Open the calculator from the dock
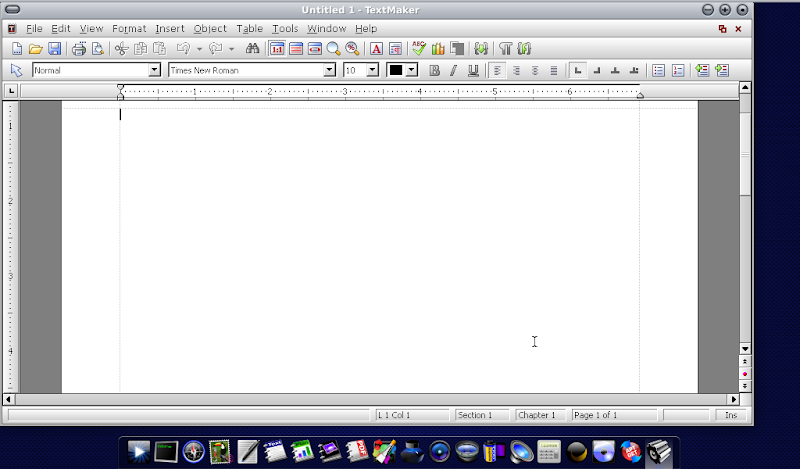 pos(548,452)
